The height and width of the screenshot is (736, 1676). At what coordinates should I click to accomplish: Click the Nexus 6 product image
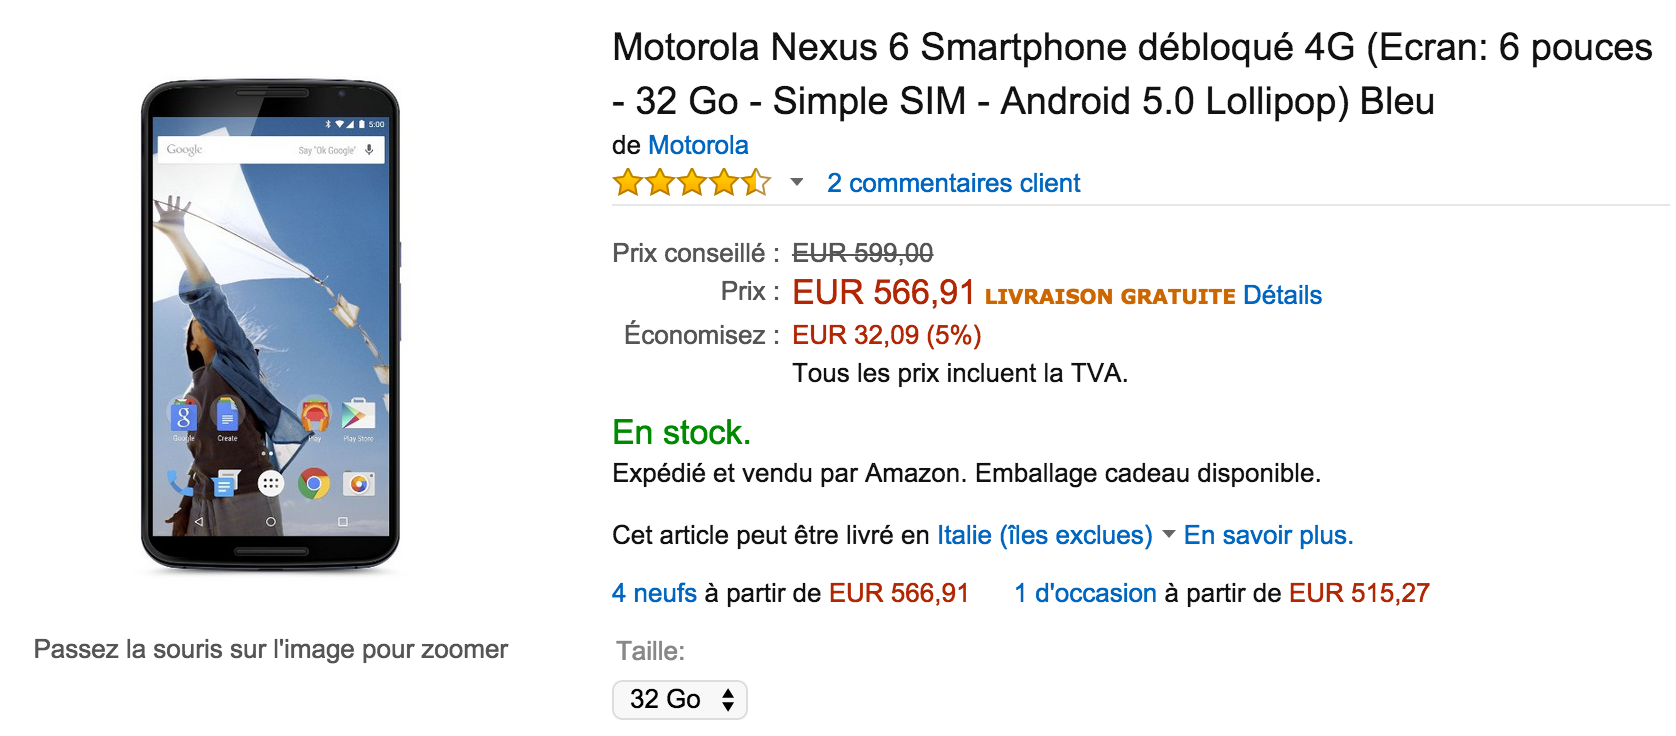click(x=270, y=326)
